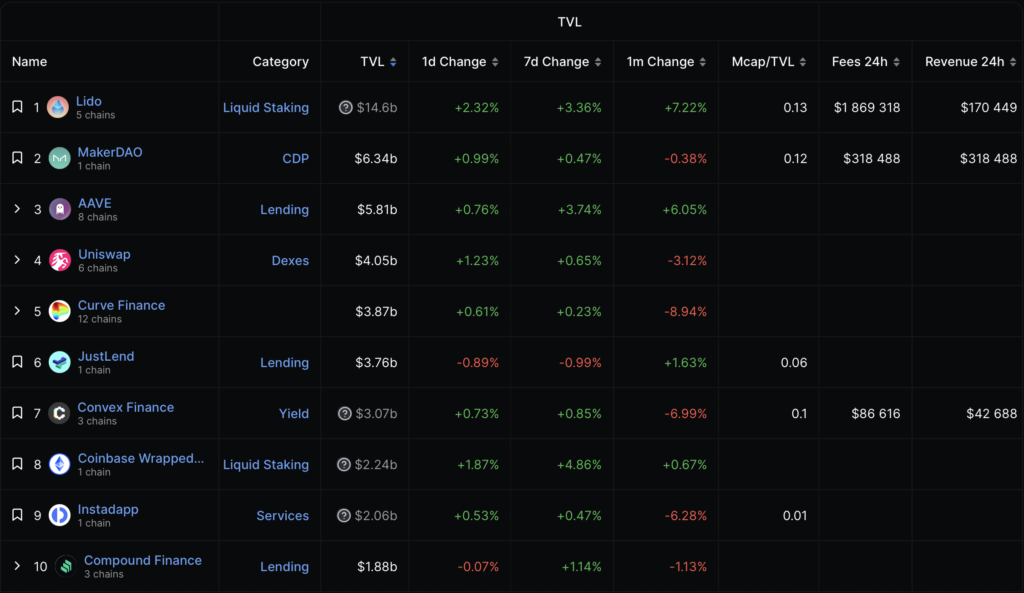The width and height of the screenshot is (1024, 593).
Task: Click the Curve Finance rainbow logo
Action: 60,311
